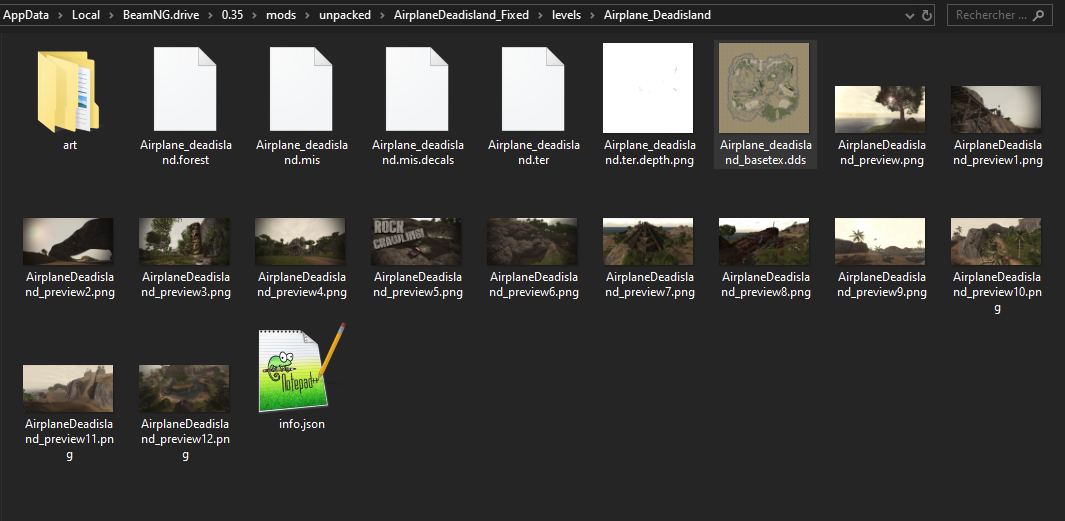The image size is (1065, 521).
Task: Select Airplane_deadisland.mis file icon
Action: [x=301, y=88]
